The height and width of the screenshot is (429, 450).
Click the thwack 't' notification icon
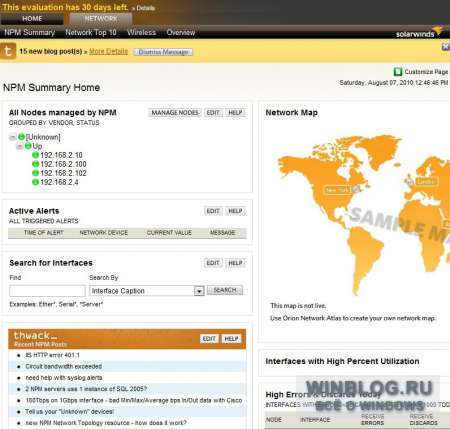[8, 51]
